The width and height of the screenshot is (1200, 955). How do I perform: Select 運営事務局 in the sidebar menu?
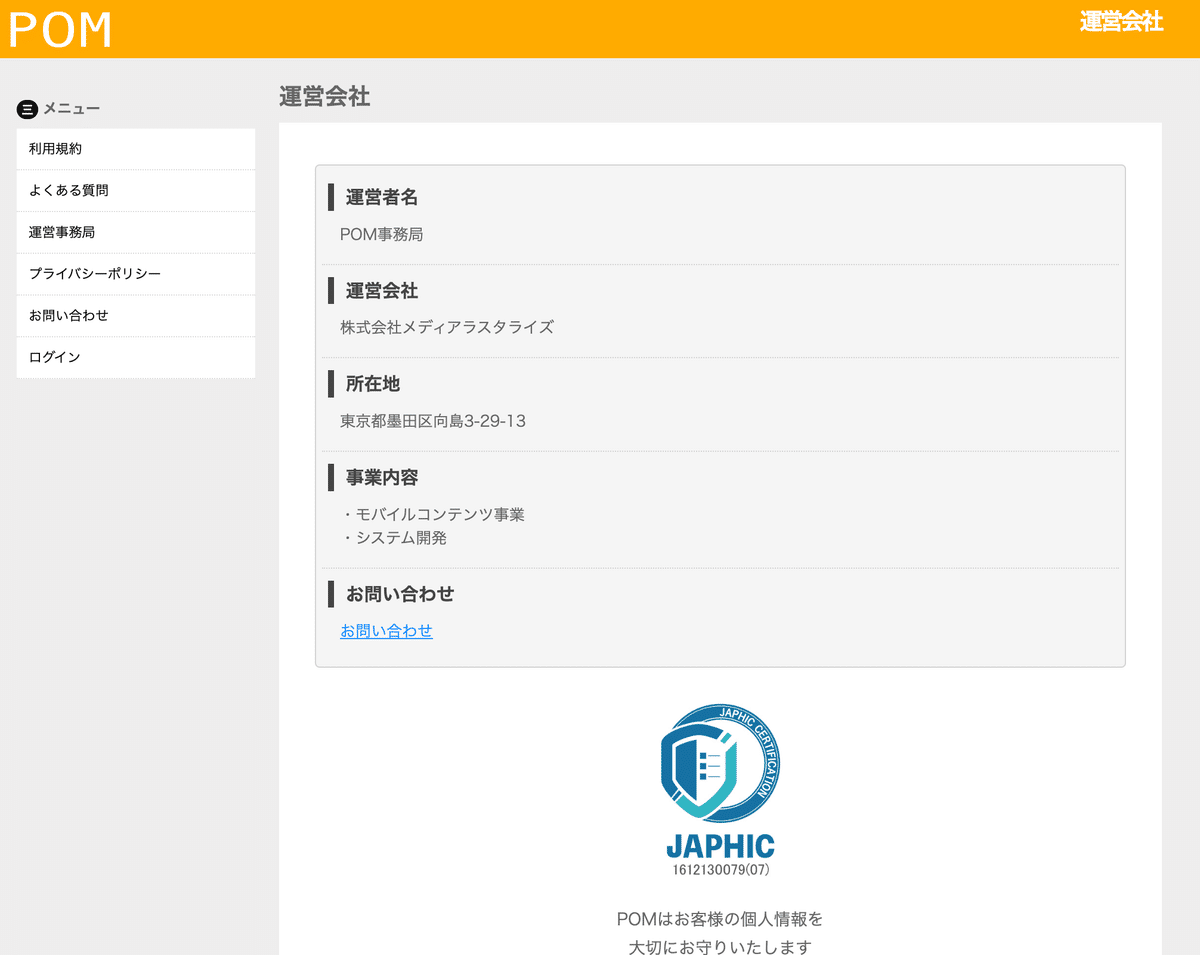coord(61,232)
